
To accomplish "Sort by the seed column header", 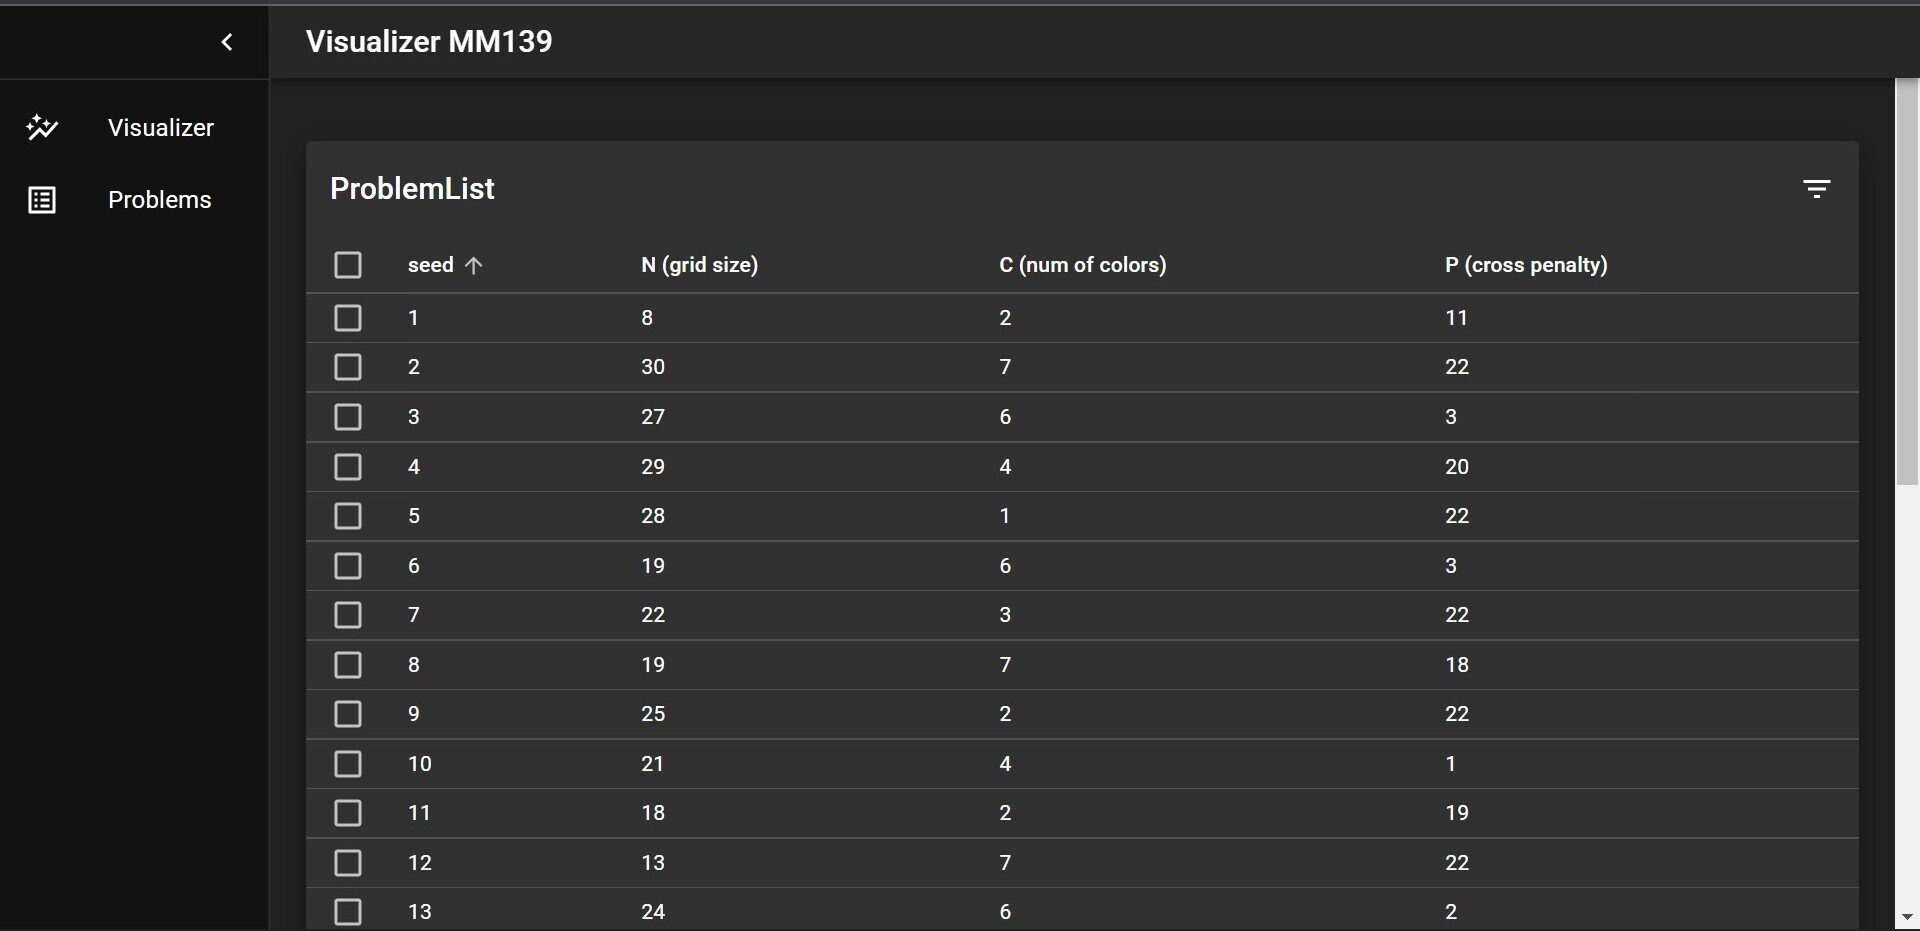I will [x=430, y=265].
